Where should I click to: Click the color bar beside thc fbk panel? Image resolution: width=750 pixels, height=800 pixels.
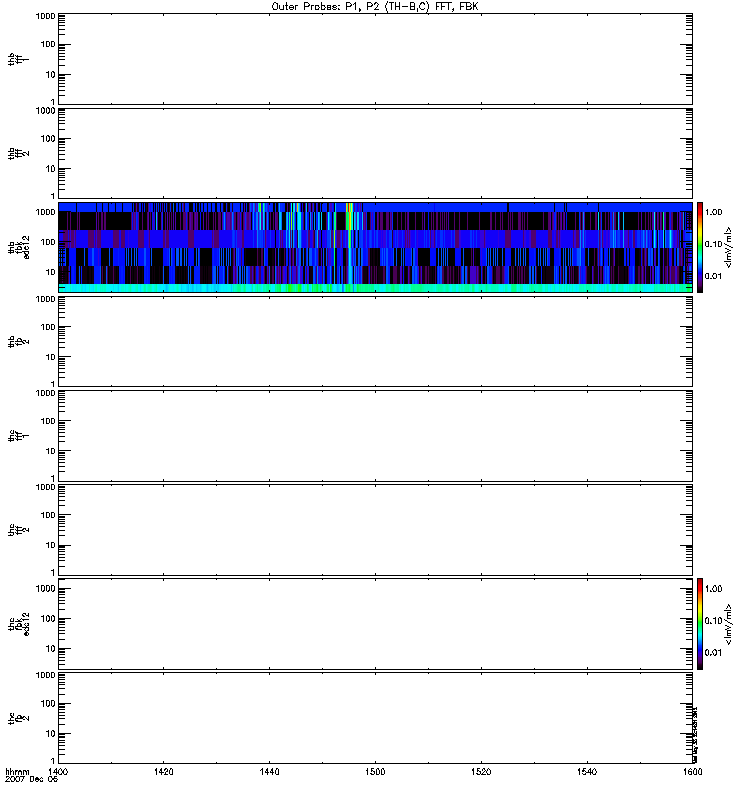point(700,624)
